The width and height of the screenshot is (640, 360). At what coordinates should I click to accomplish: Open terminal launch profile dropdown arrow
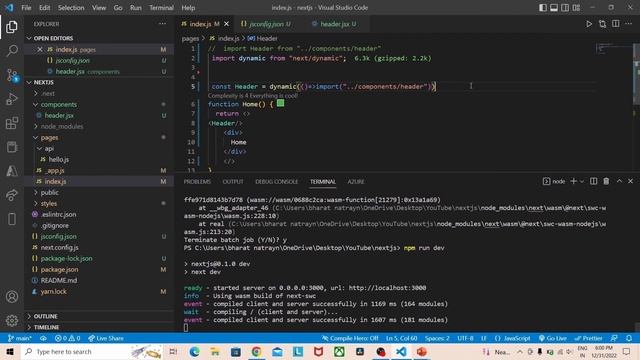(x=582, y=181)
